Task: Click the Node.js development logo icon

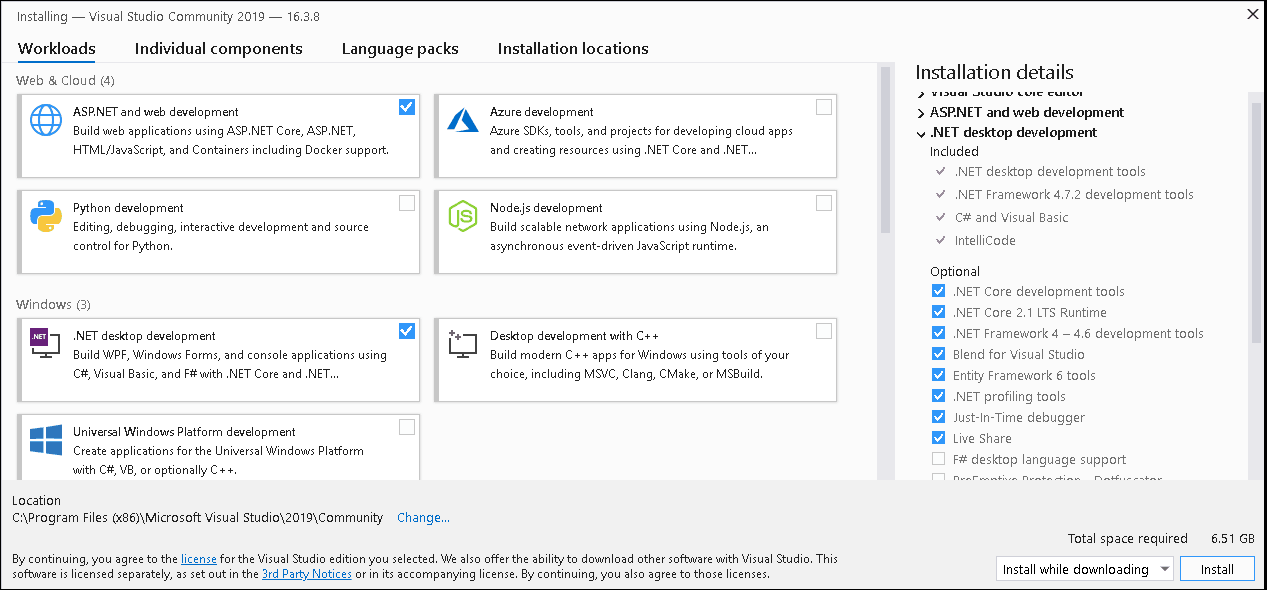Action: coord(463,216)
